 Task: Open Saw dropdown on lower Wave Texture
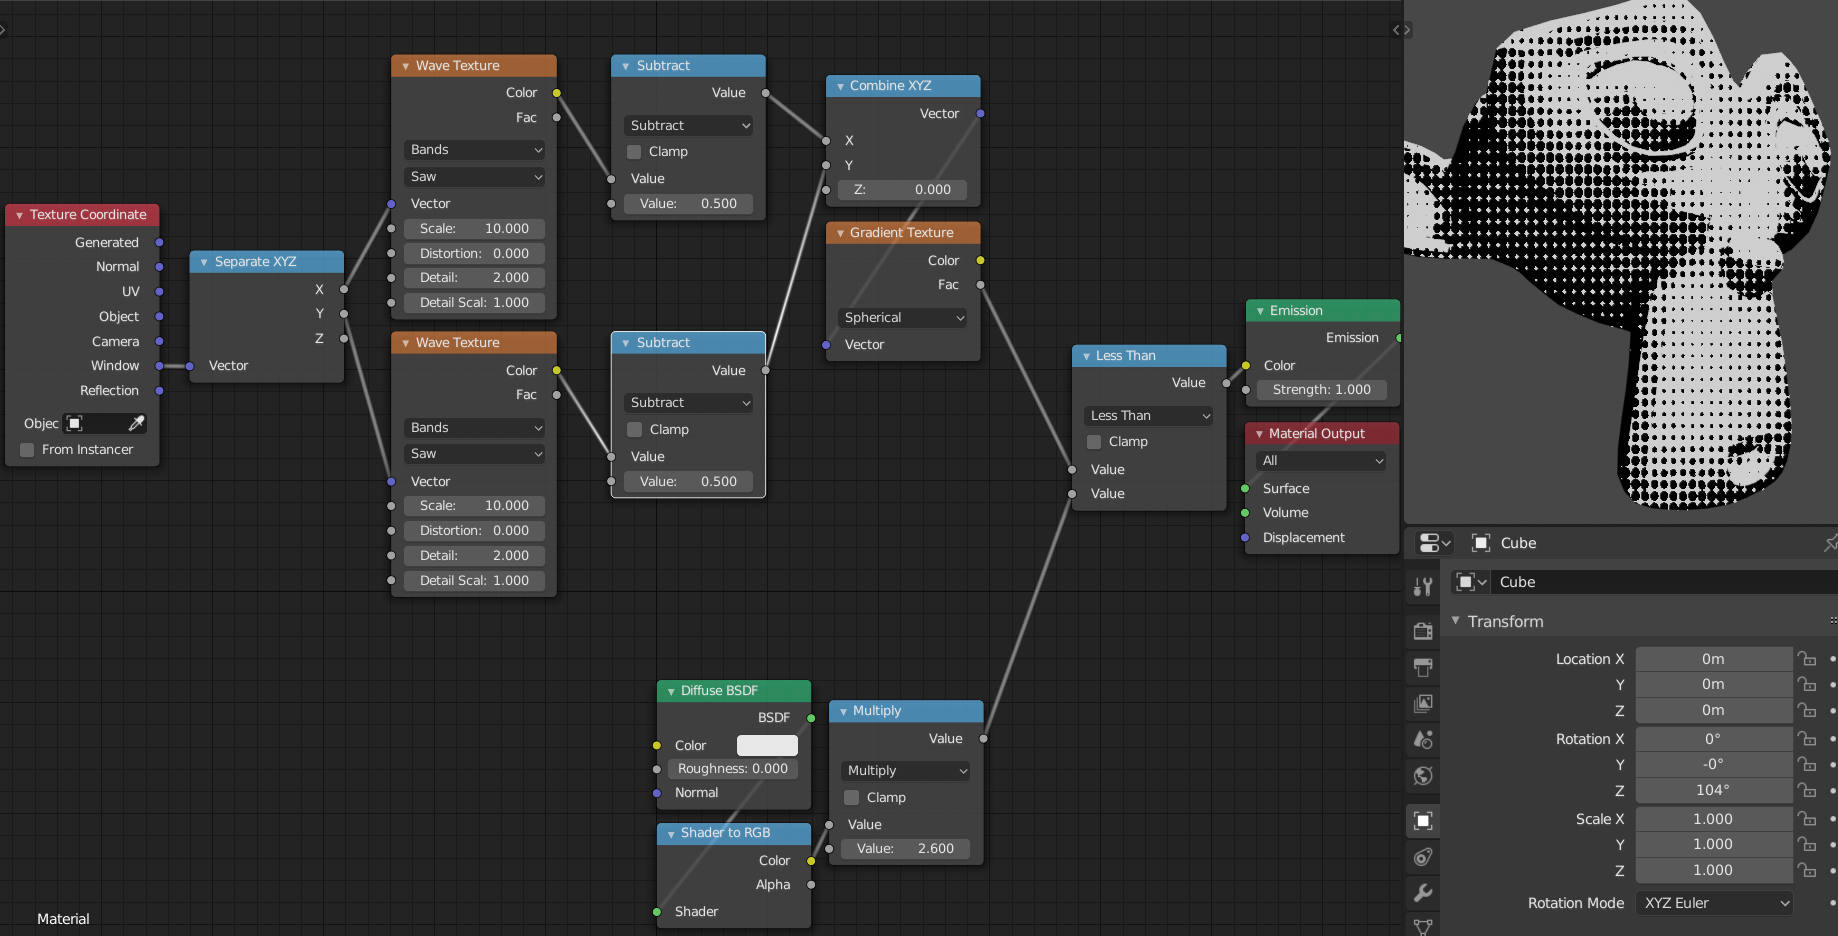tap(475, 454)
